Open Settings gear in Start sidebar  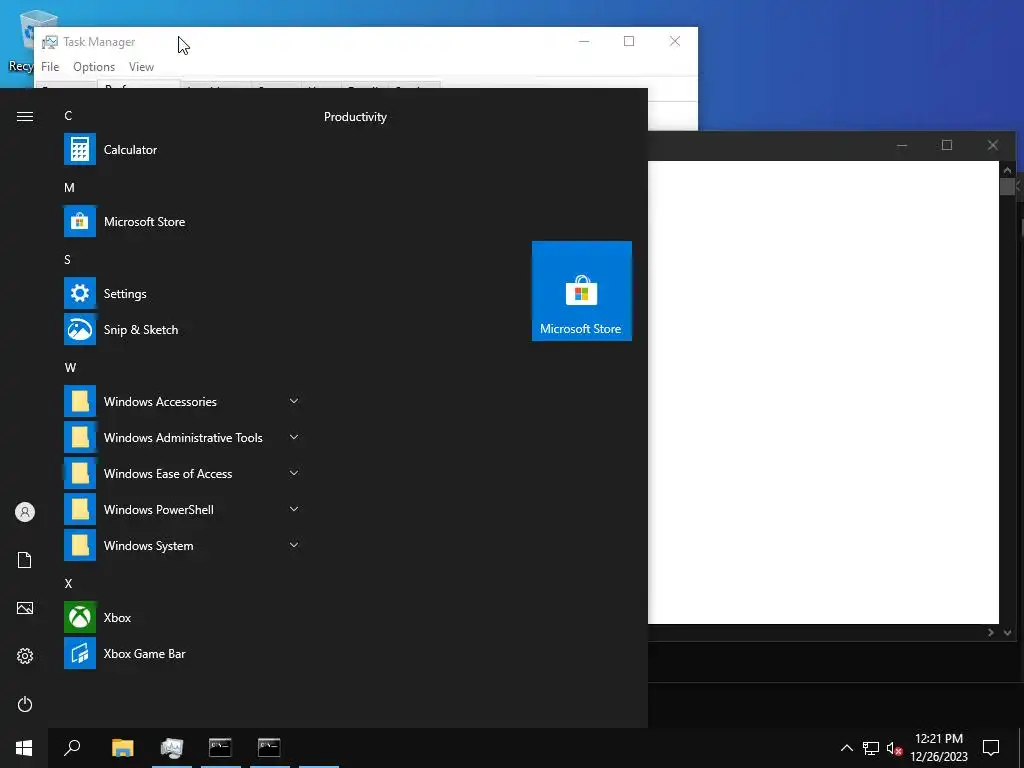pyautogui.click(x=25, y=656)
